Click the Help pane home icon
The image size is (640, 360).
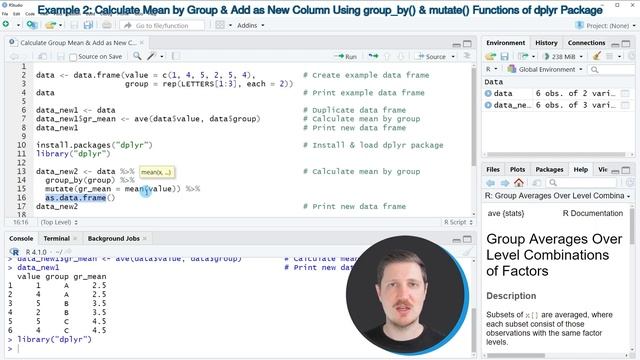coord(519,182)
